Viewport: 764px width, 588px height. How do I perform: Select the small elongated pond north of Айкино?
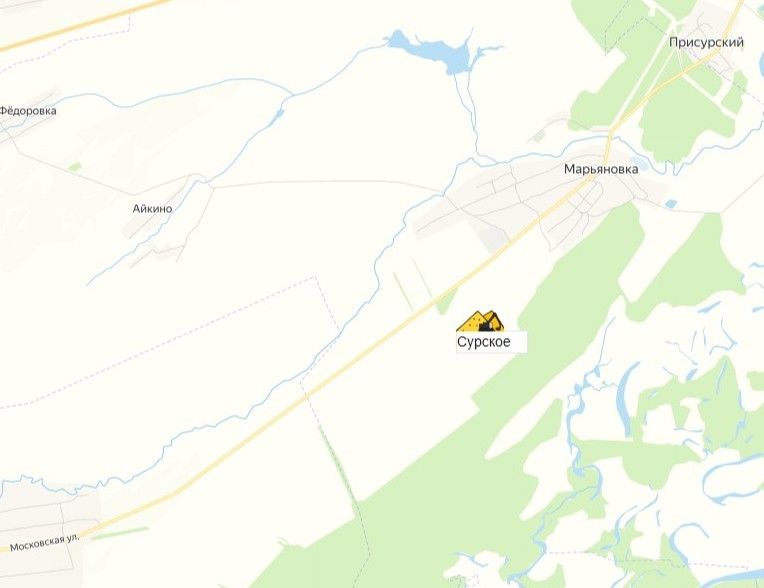point(279,114)
